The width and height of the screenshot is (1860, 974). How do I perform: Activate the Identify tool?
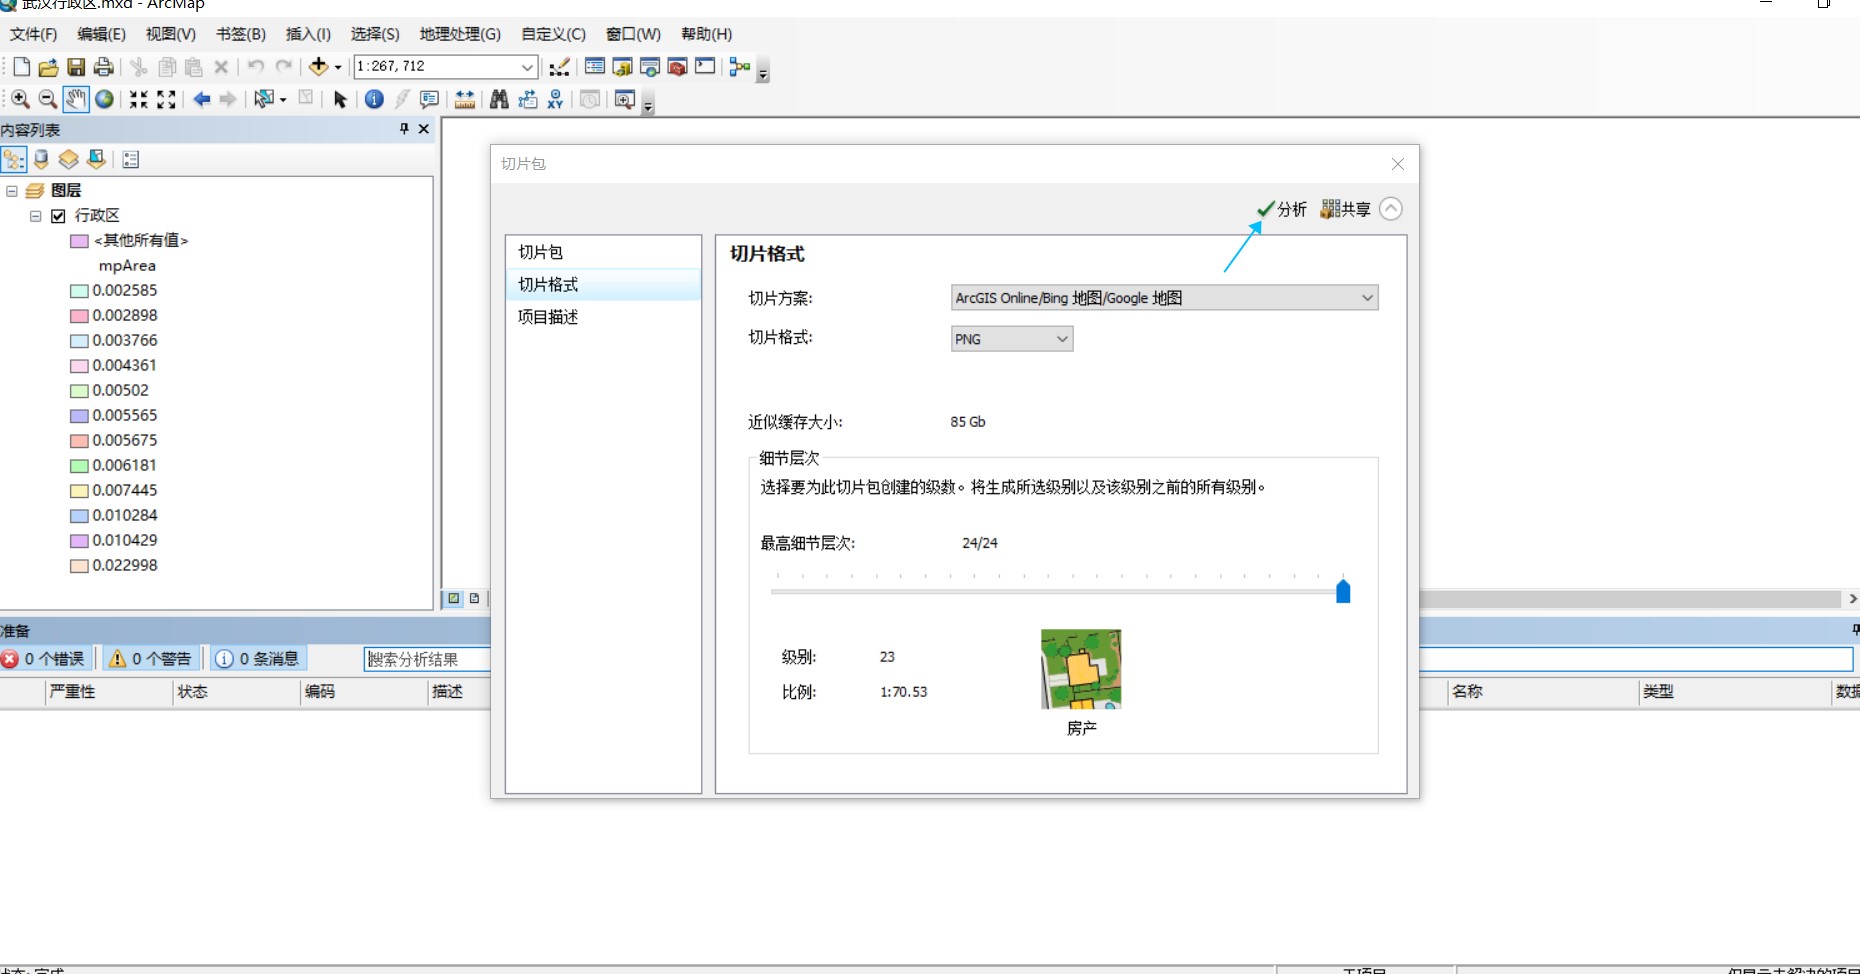click(374, 100)
